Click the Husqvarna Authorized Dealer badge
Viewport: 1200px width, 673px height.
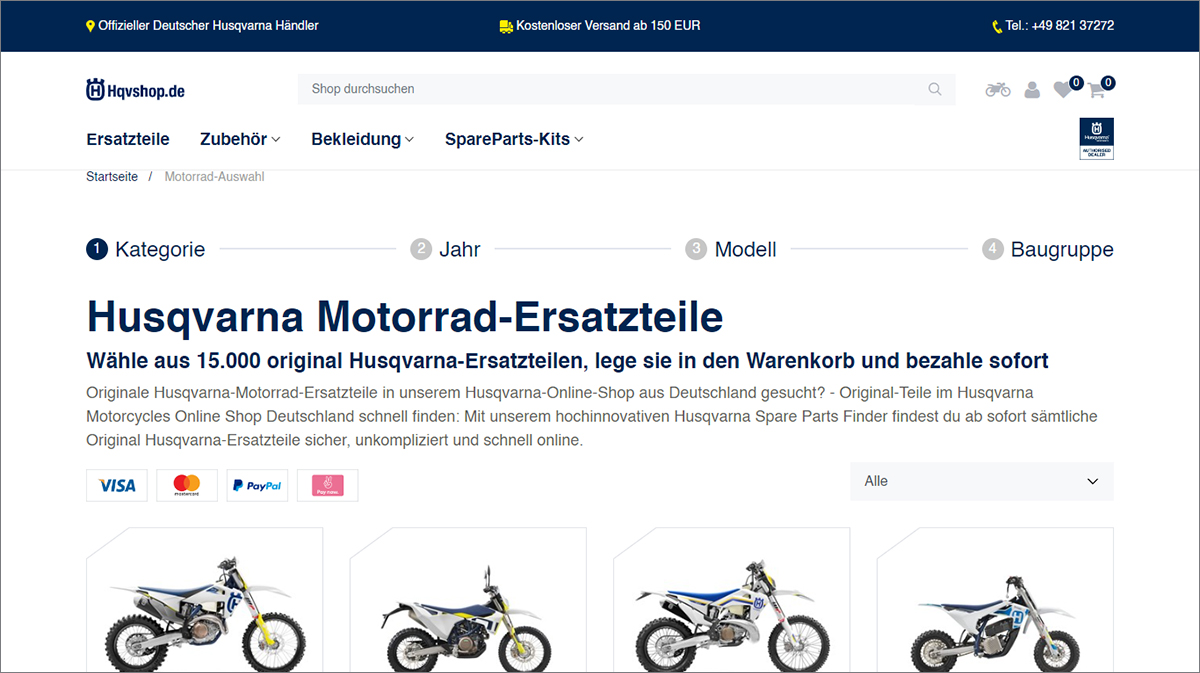[x=1096, y=139]
